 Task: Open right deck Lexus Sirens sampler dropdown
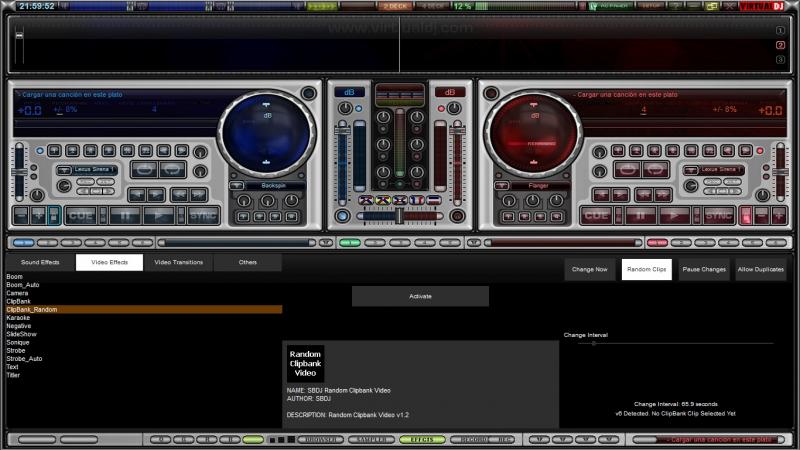pos(691,170)
